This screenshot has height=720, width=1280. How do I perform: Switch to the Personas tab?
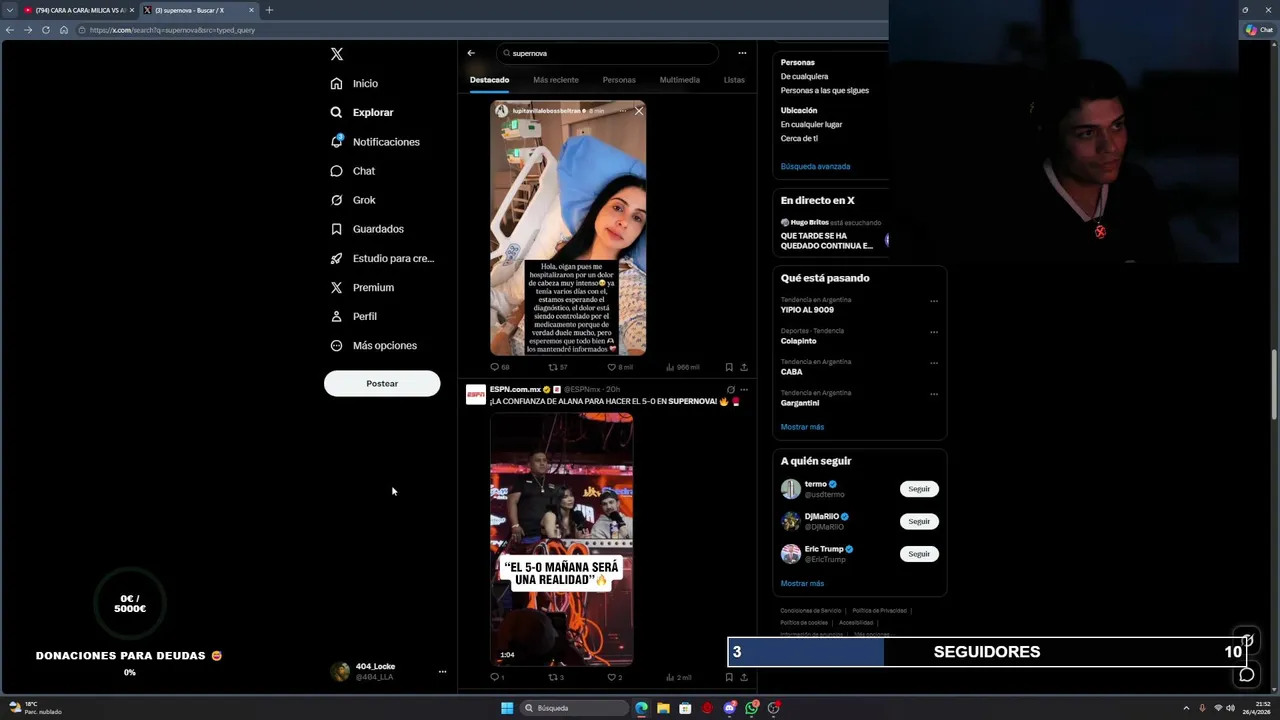coord(619,80)
